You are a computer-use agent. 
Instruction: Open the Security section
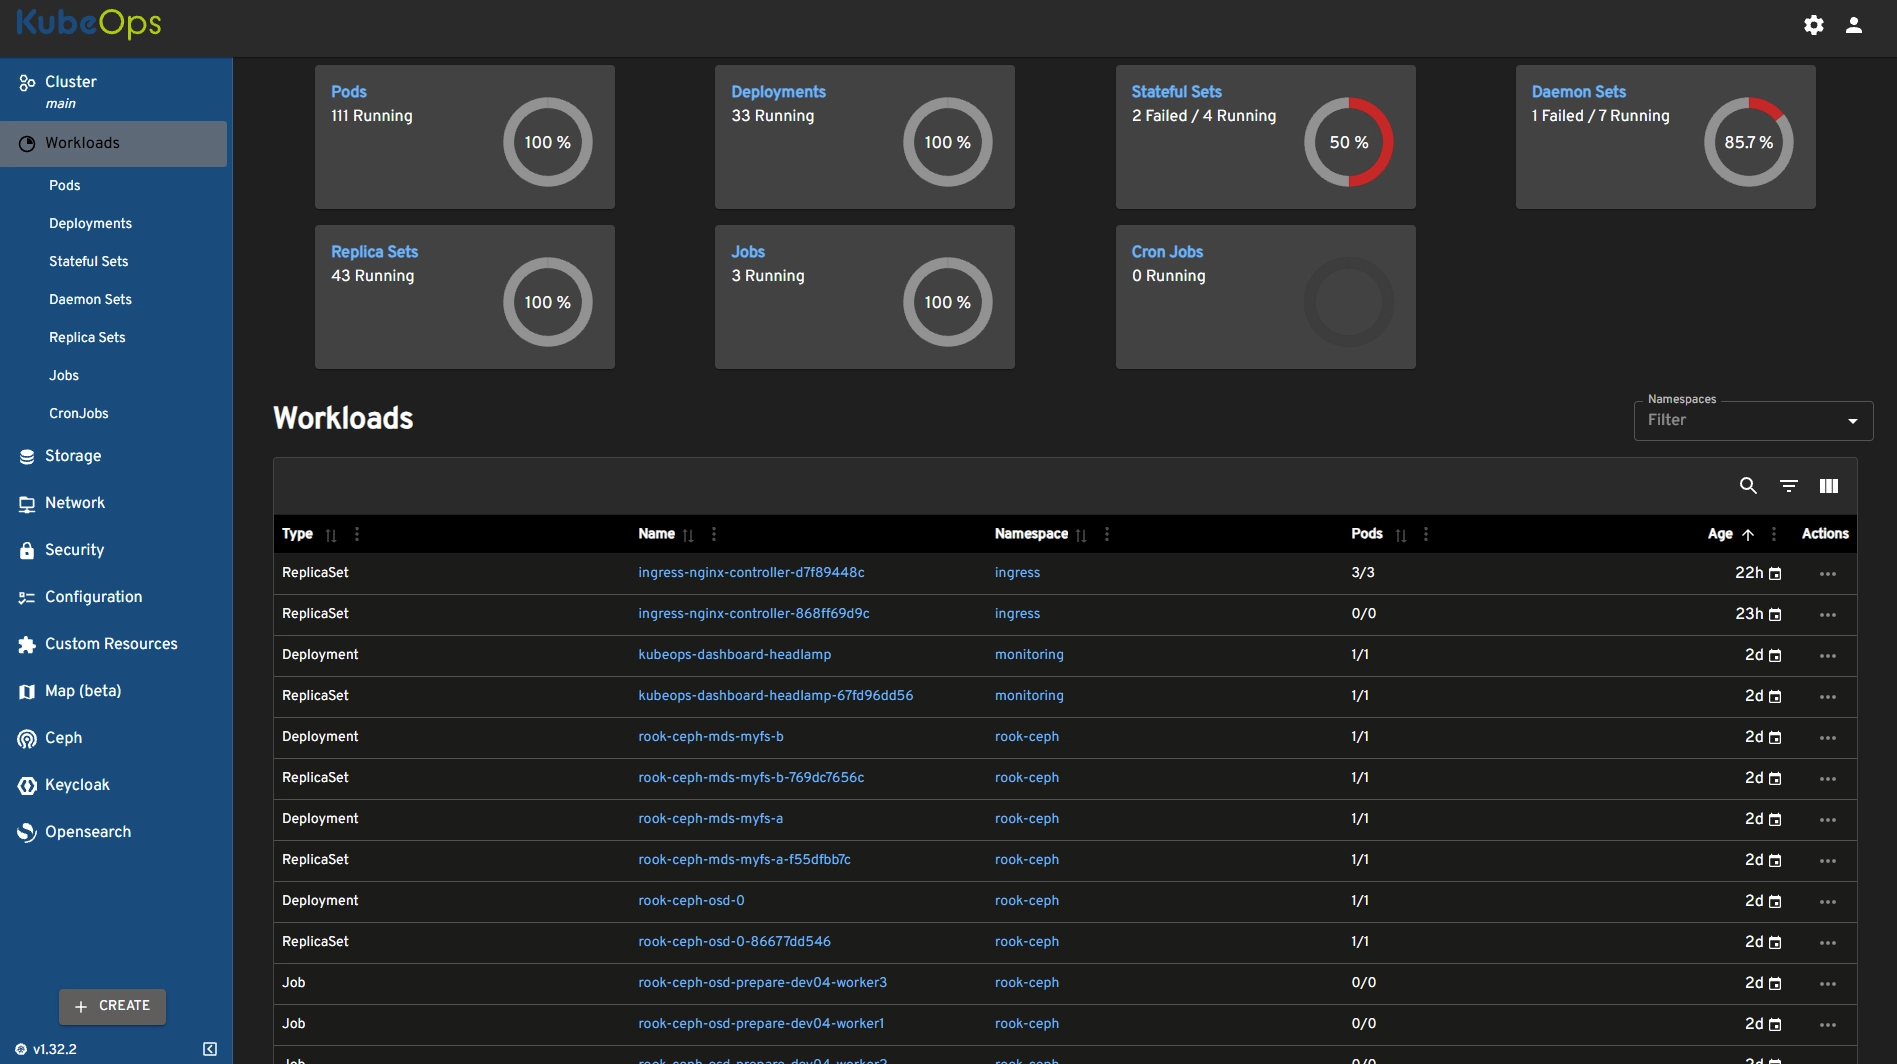(74, 550)
